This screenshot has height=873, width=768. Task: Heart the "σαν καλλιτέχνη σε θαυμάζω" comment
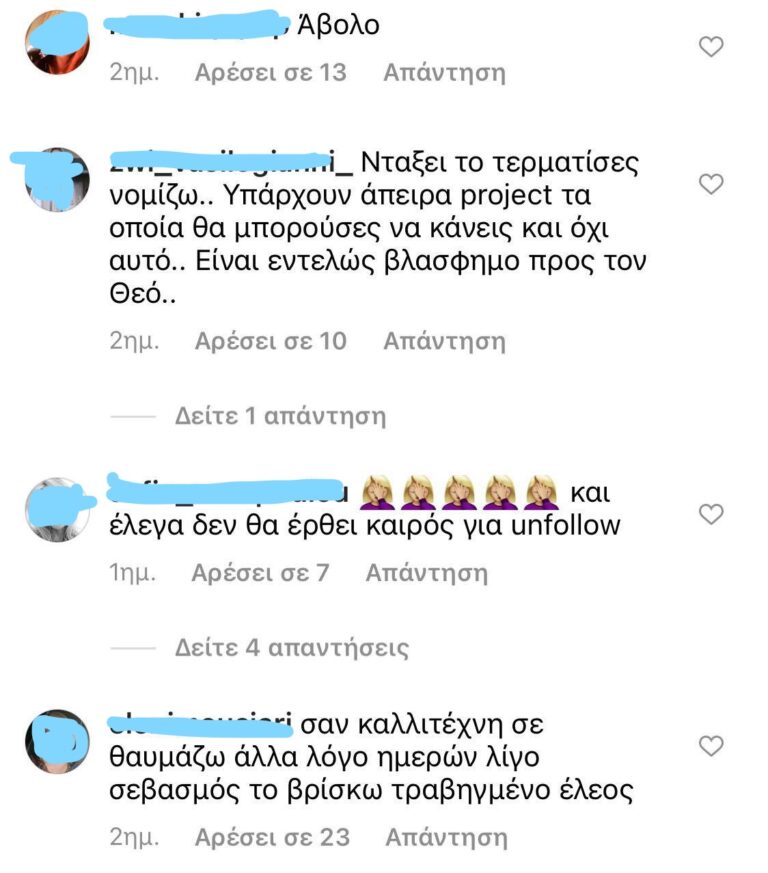pyautogui.click(x=711, y=746)
